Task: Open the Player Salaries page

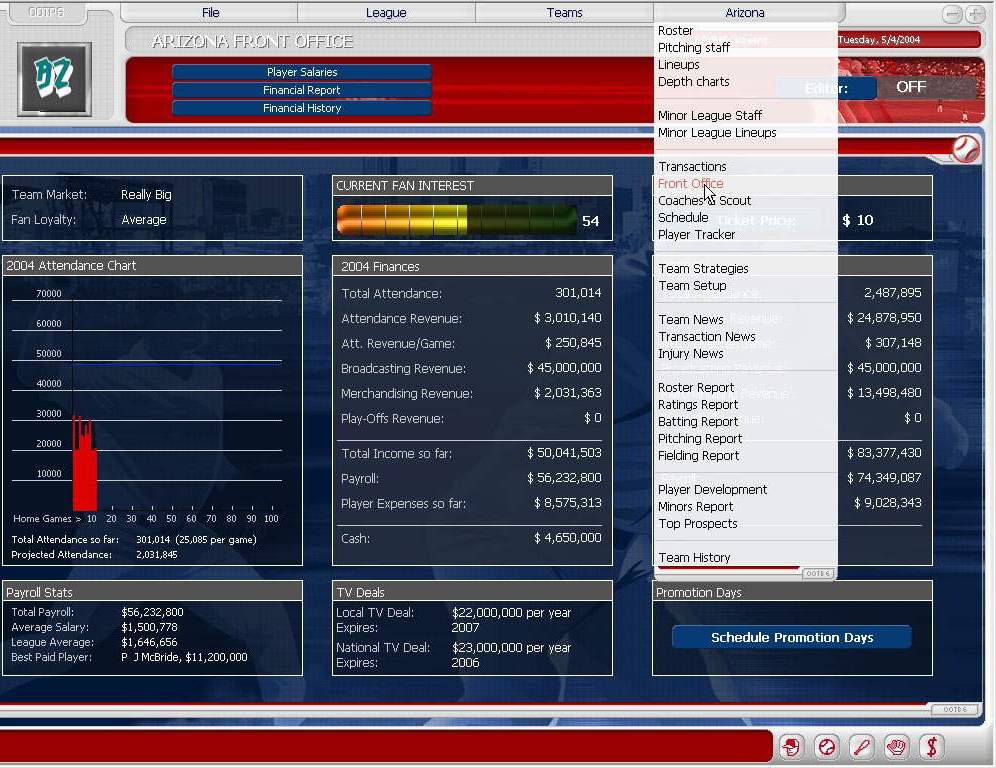Action: (x=301, y=72)
